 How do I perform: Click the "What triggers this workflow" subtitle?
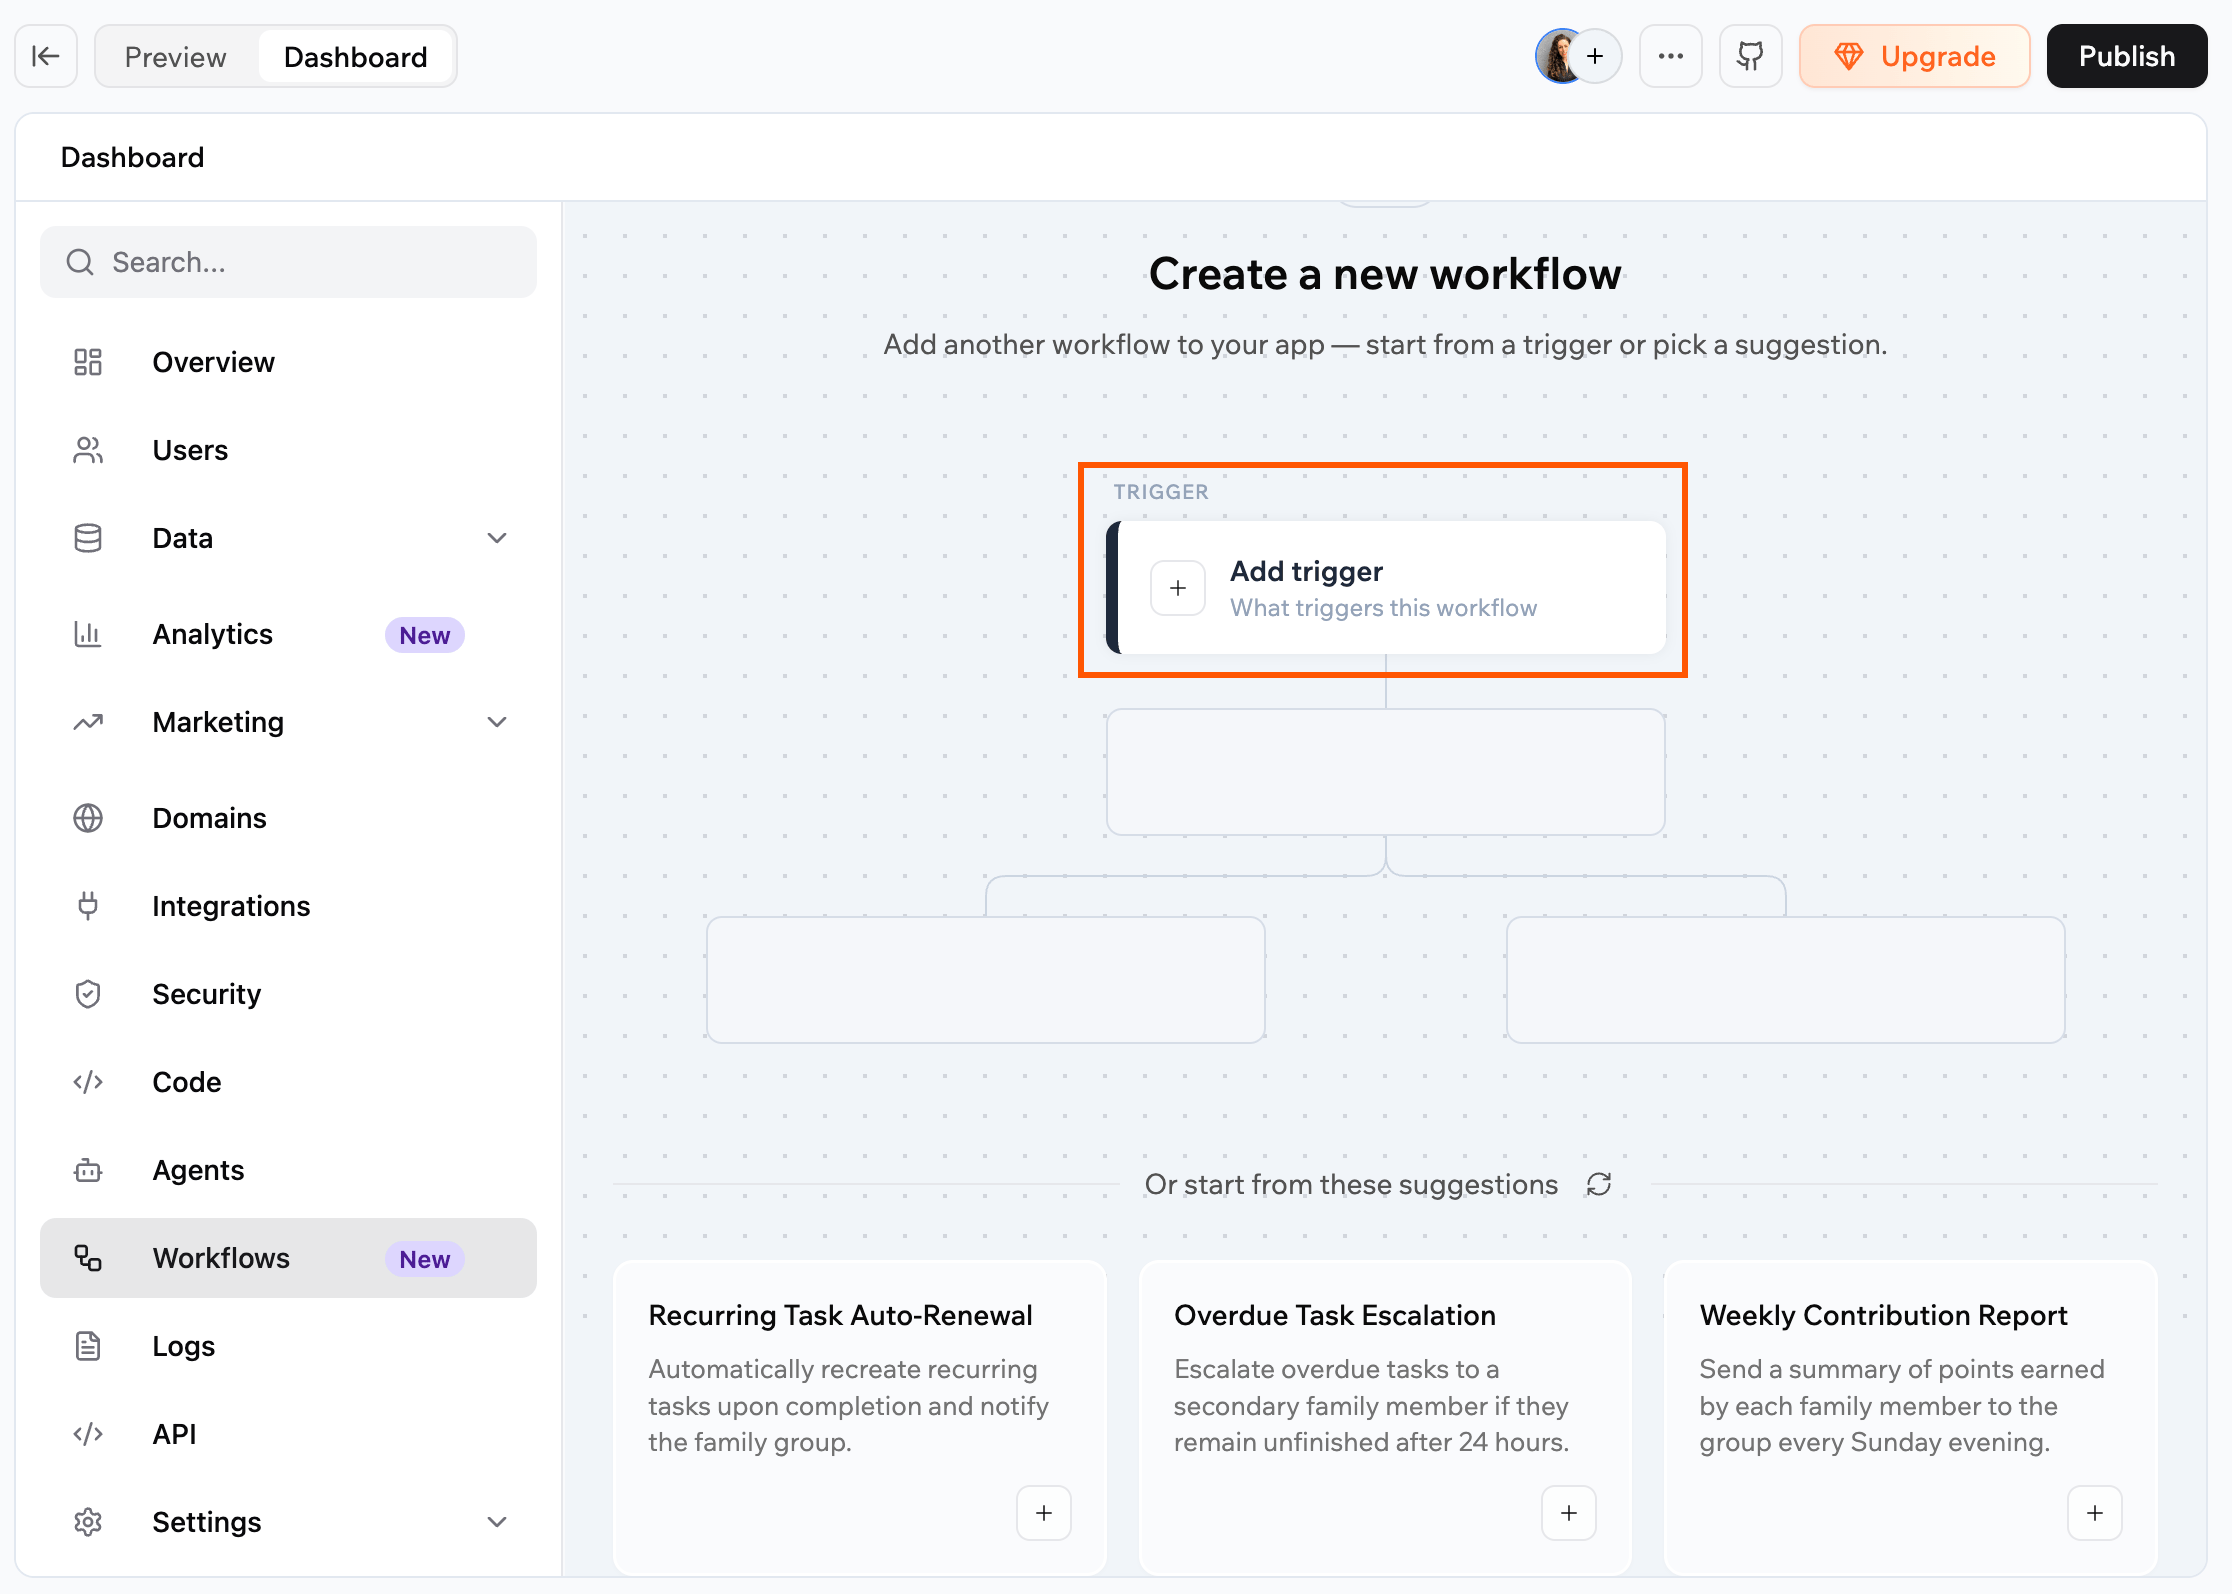pos(1383,608)
